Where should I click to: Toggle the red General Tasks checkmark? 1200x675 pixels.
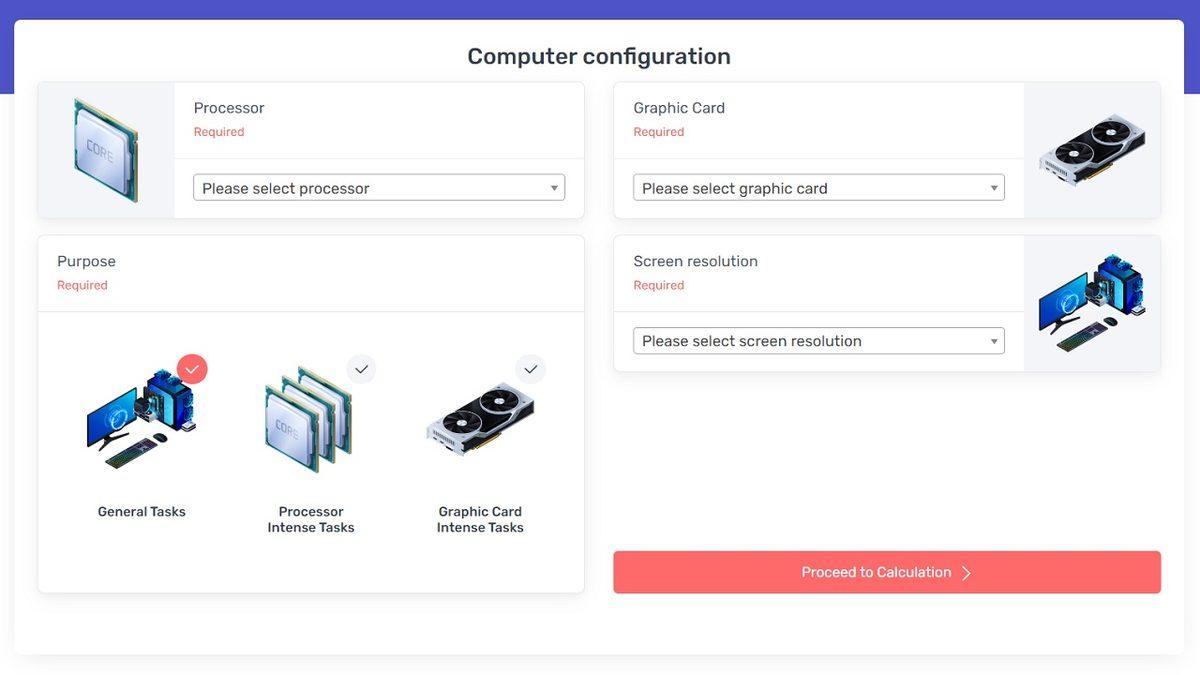[x=192, y=369]
